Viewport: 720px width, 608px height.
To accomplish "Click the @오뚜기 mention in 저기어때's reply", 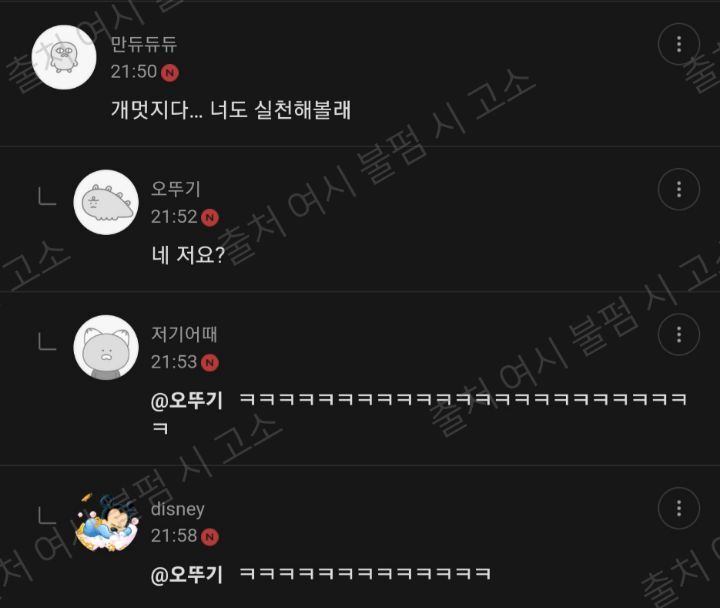I will pyautogui.click(x=187, y=401).
